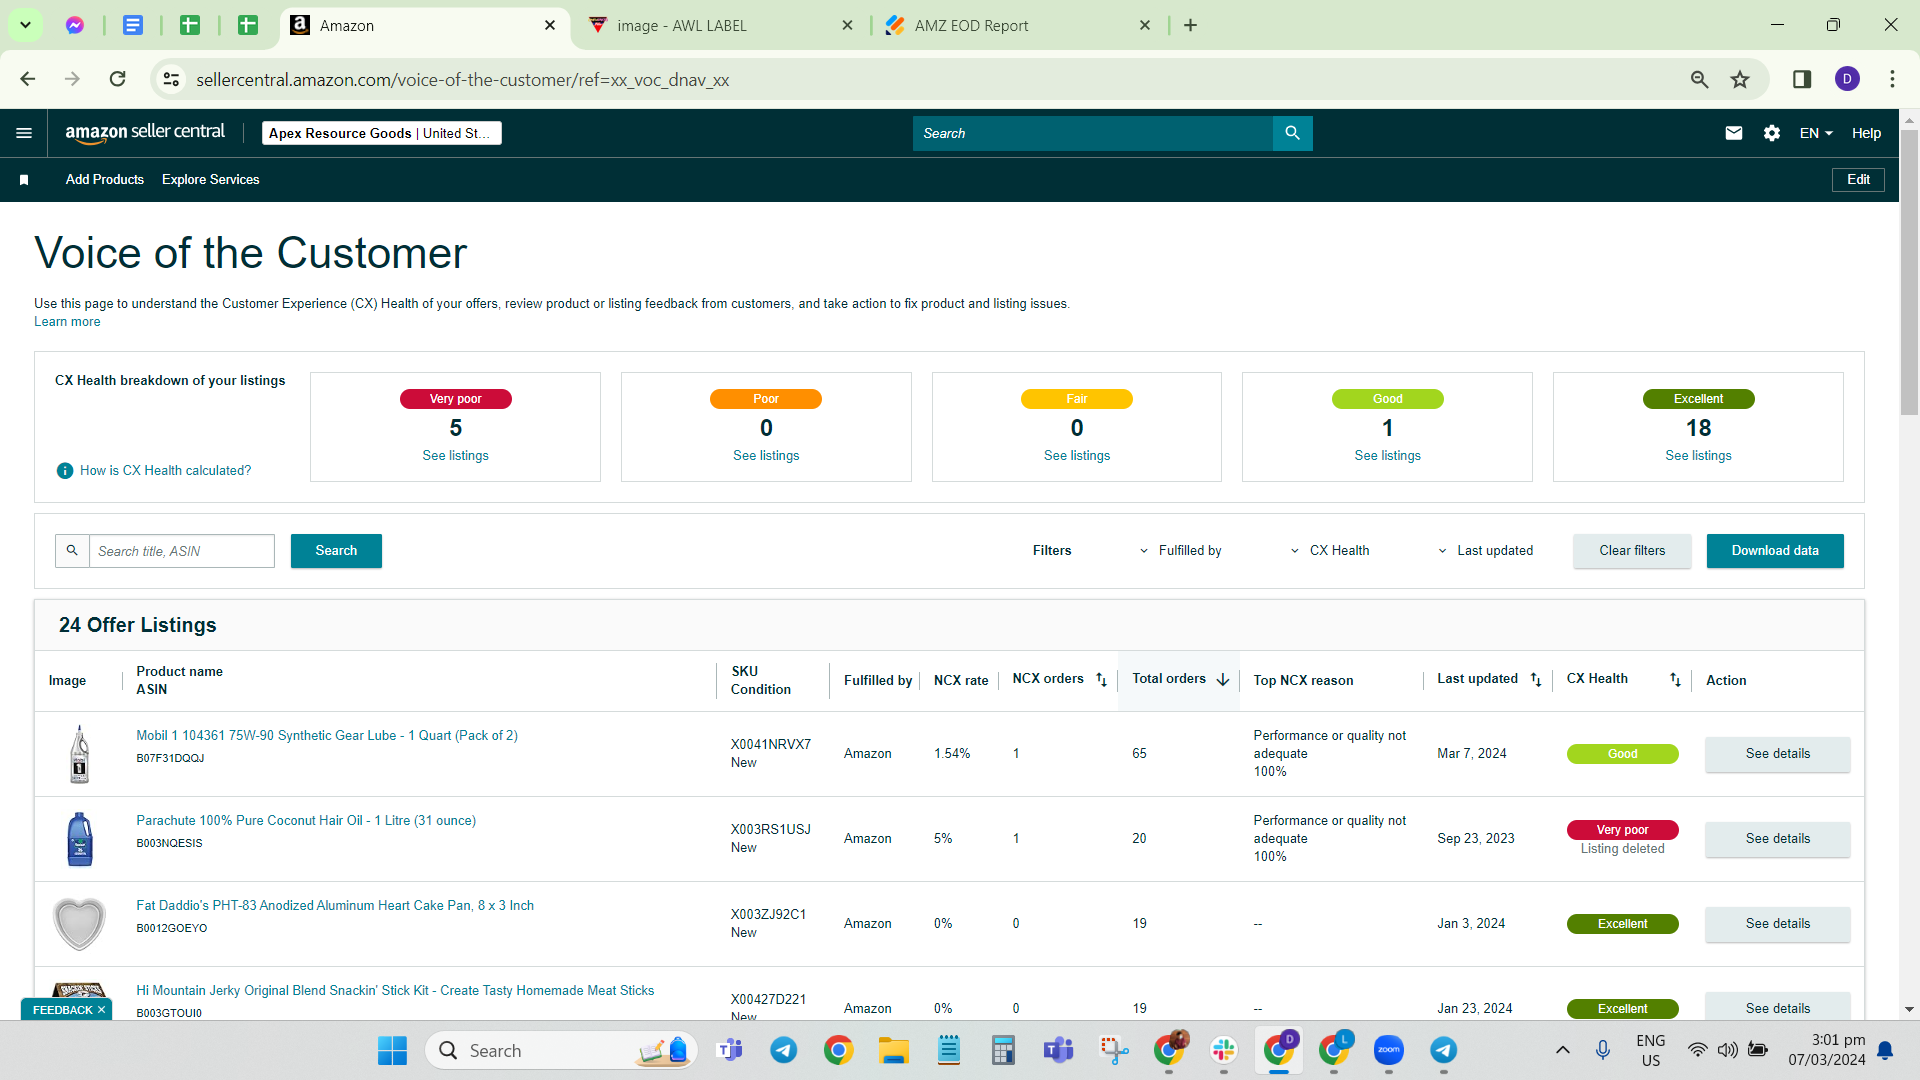The image size is (1920, 1080).
Task: Click the Windows taskbar Search box
Action: click(x=562, y=1050)
